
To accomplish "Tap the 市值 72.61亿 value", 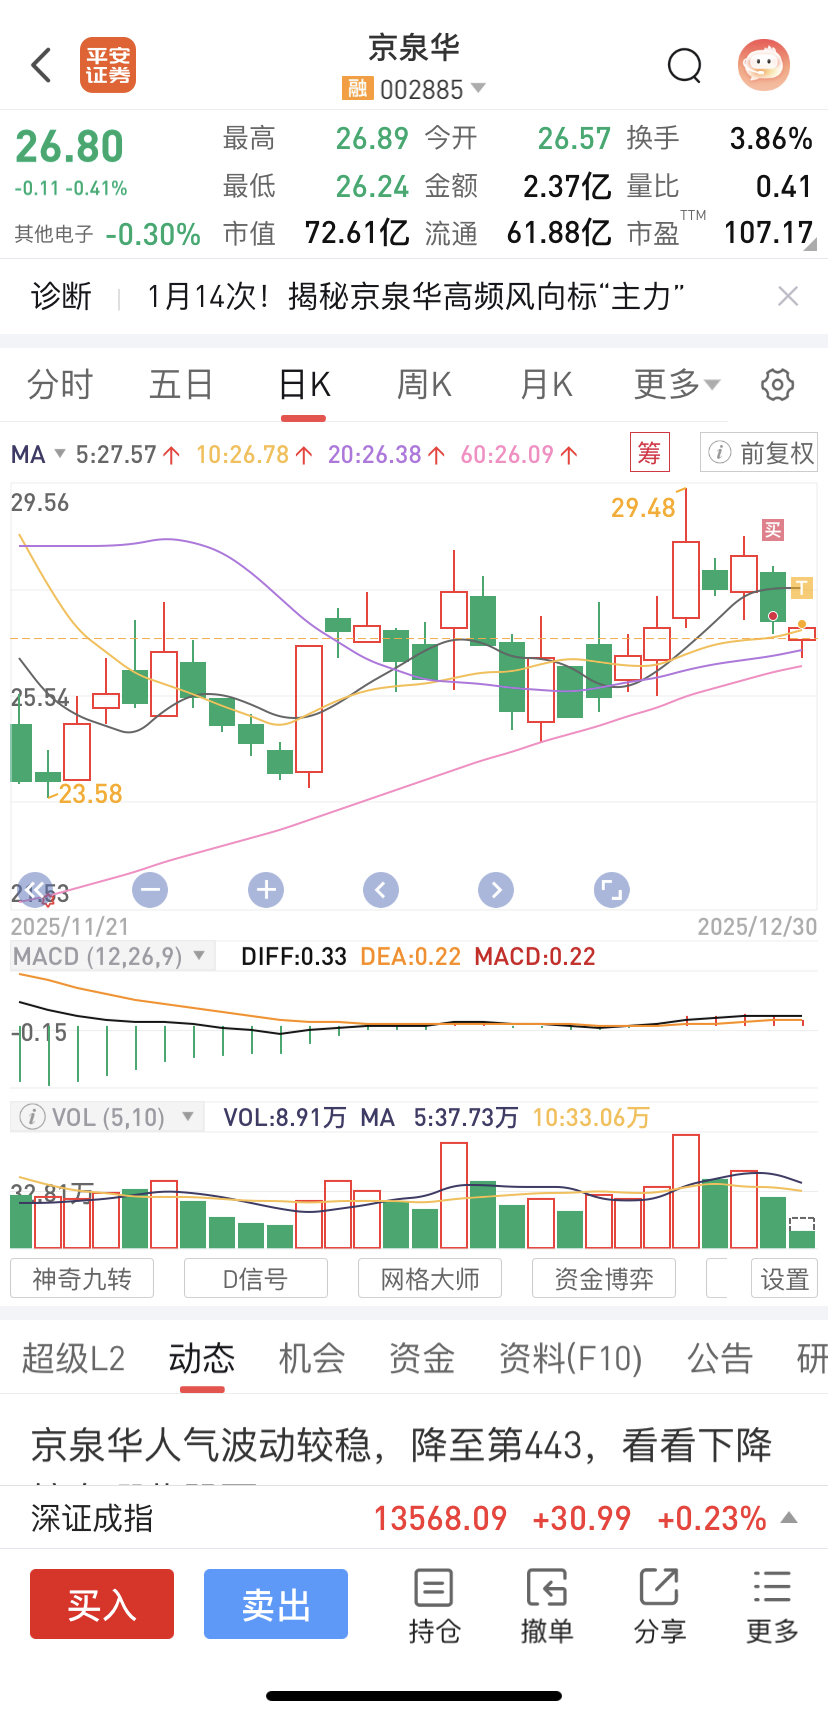I will click(357, 233).
